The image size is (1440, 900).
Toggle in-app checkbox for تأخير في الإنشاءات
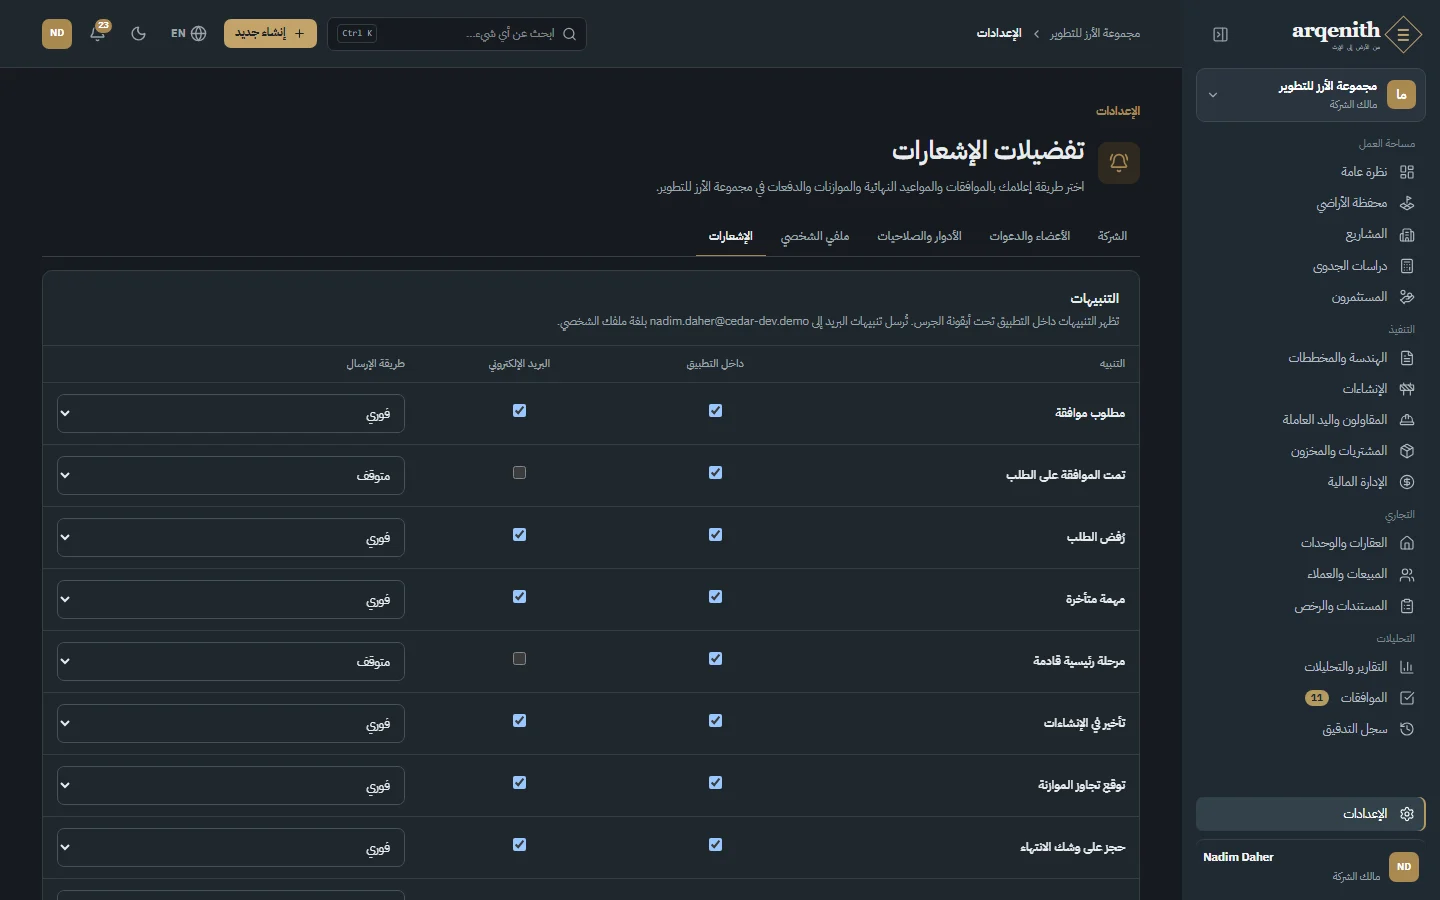715,721
